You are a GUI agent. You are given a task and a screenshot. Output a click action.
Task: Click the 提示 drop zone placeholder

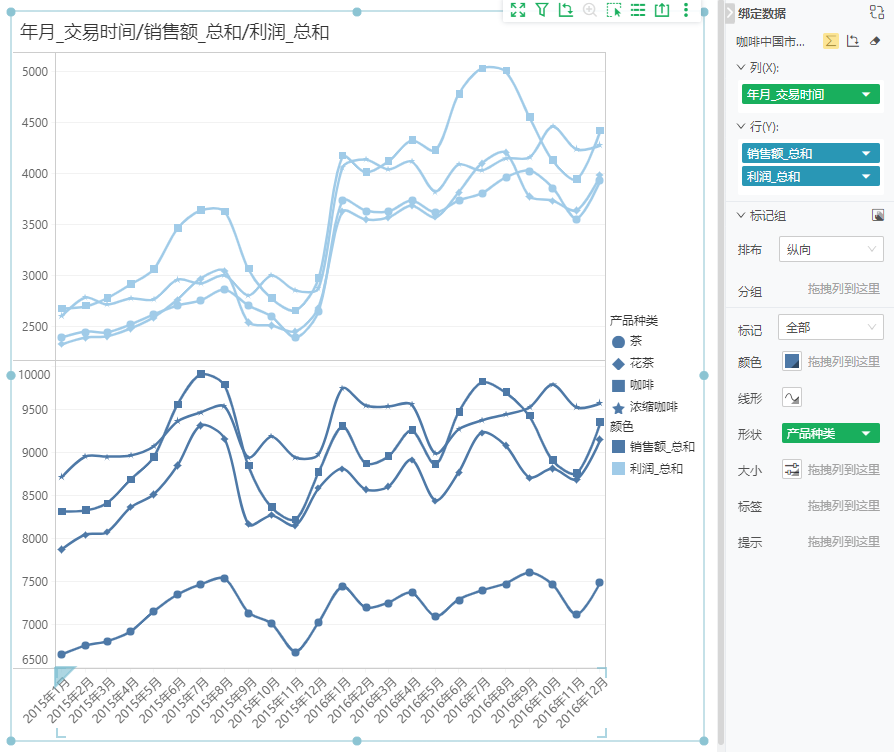click(843, 542)
